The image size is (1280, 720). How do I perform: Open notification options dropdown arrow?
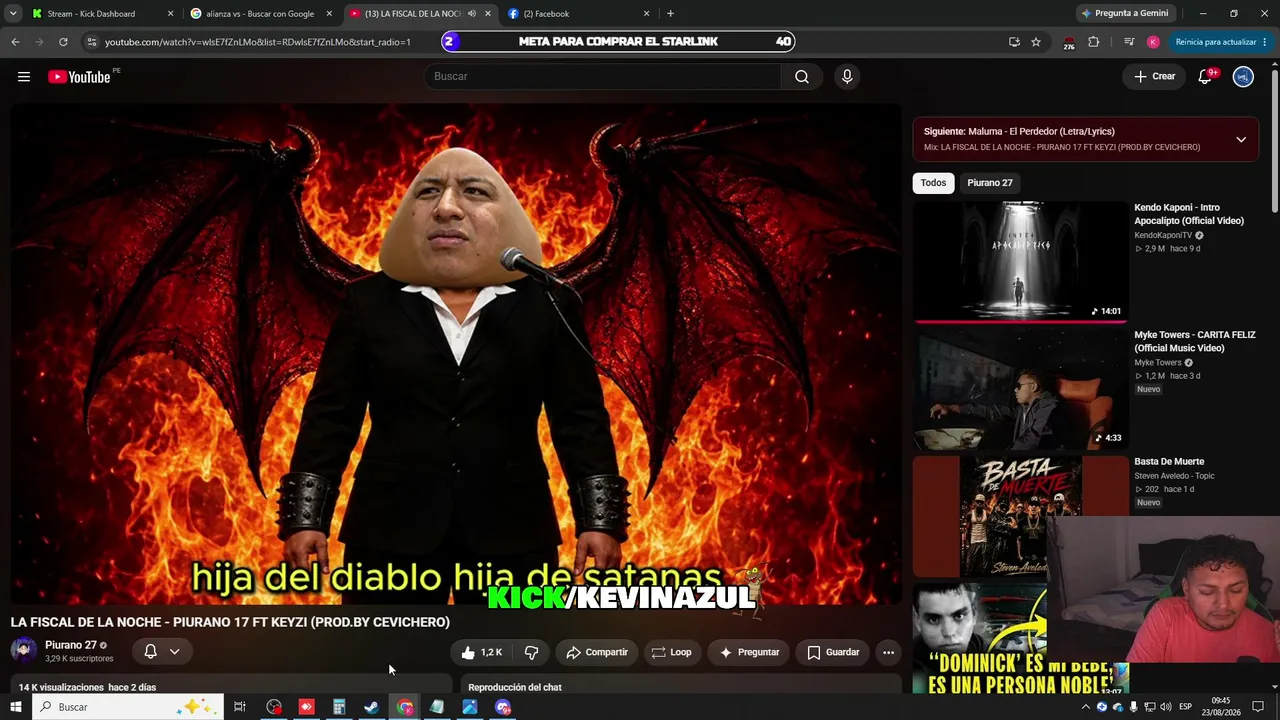tap(175, 652)
